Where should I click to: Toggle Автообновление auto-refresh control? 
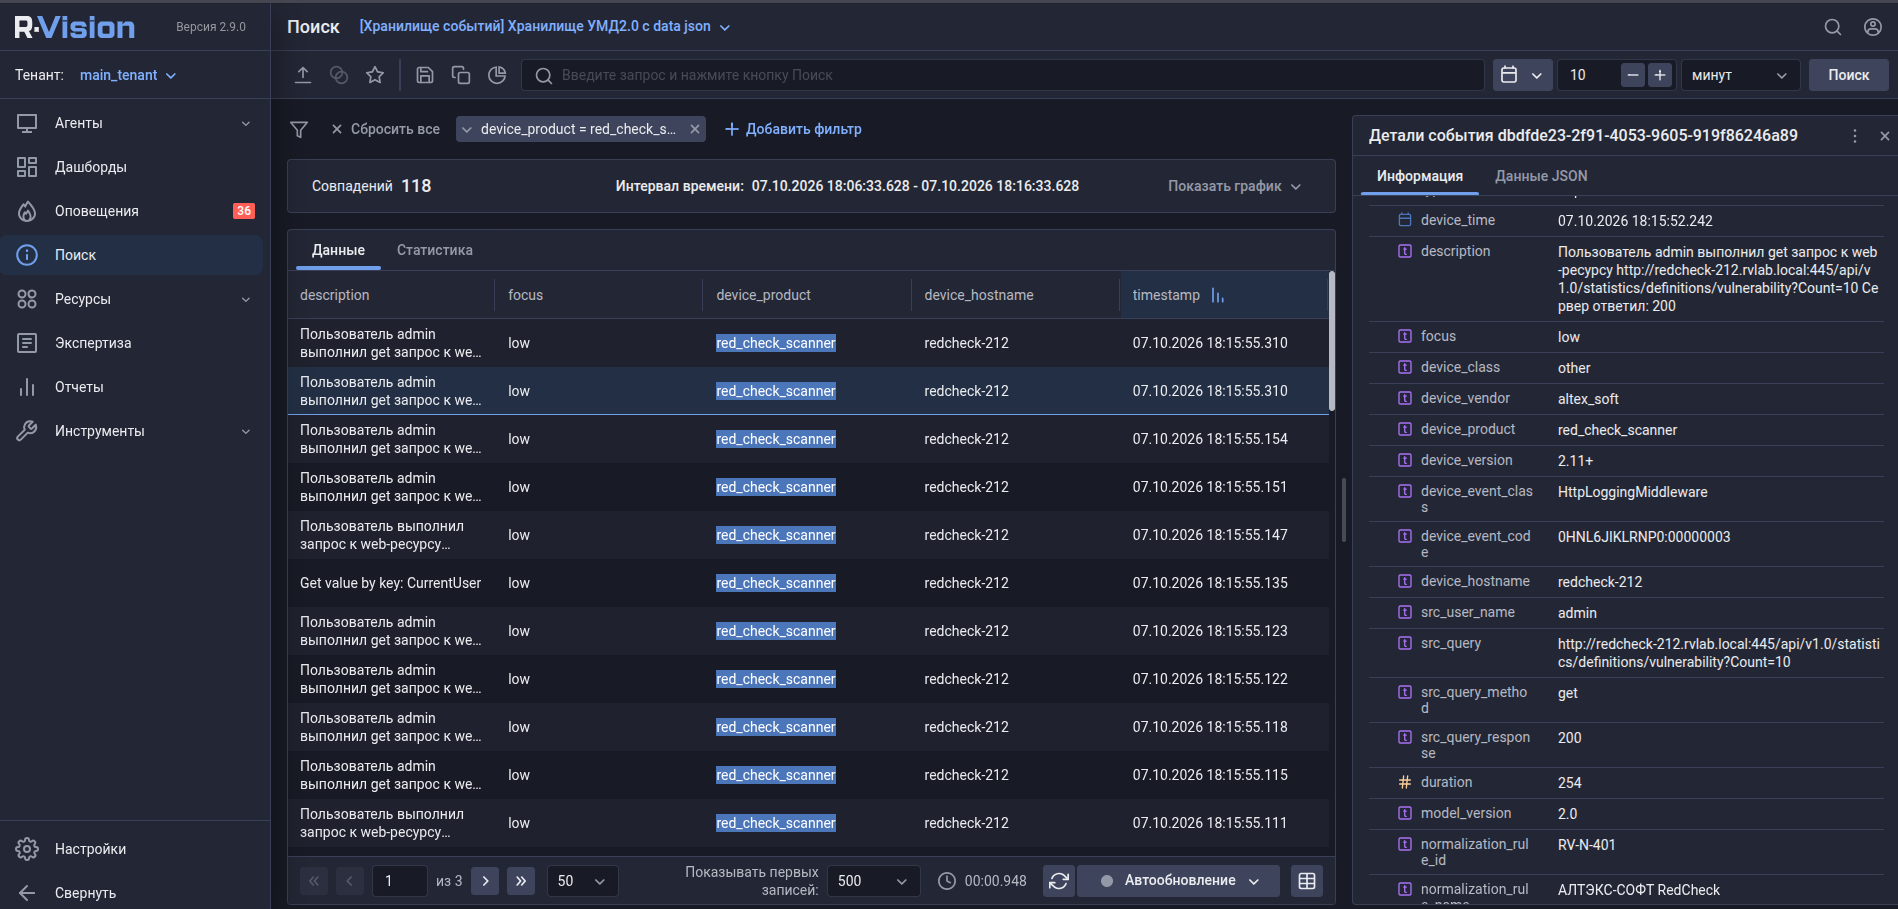click(x=1178, y=881)
